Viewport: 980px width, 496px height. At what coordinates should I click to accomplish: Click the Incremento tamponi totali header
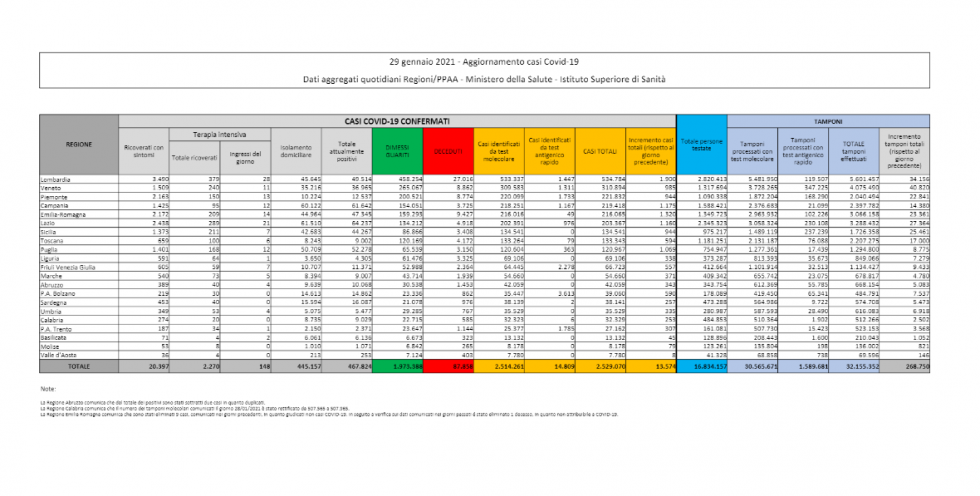click(905, 150)
